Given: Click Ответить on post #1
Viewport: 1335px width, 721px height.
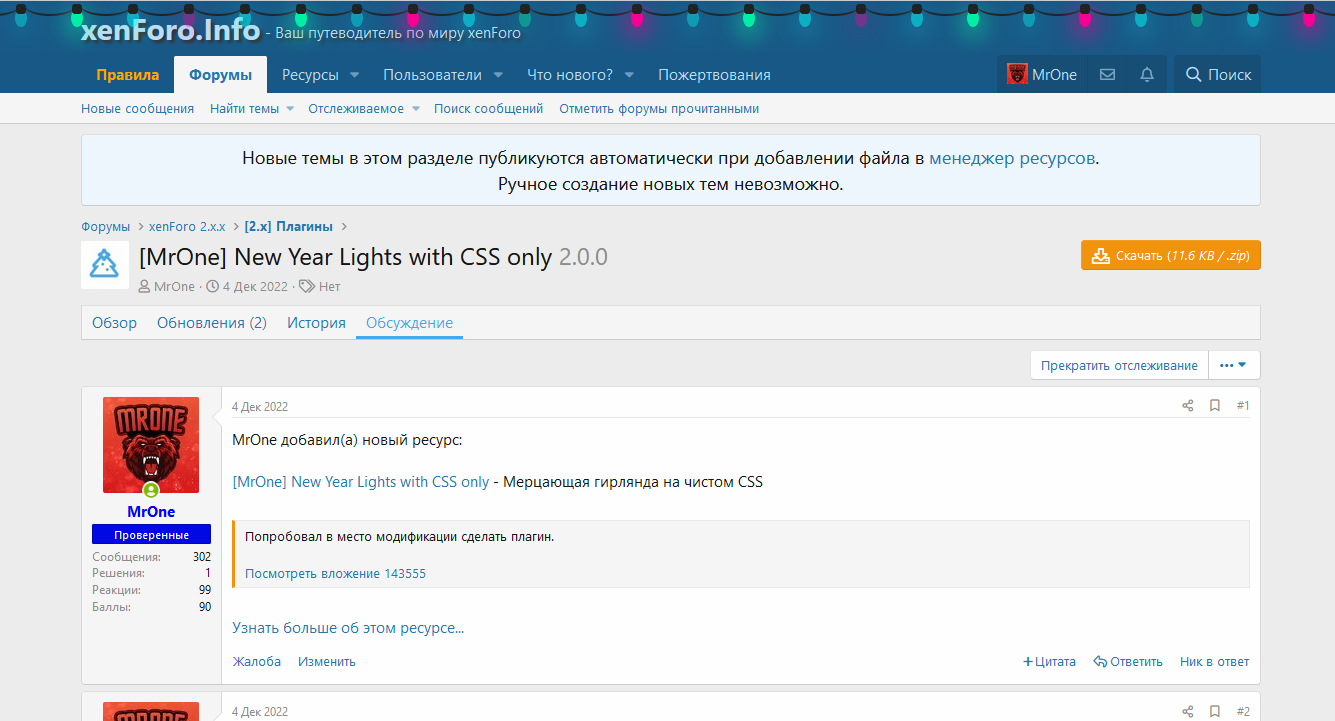Looking at the screenshot, I should pos(1128,662).
